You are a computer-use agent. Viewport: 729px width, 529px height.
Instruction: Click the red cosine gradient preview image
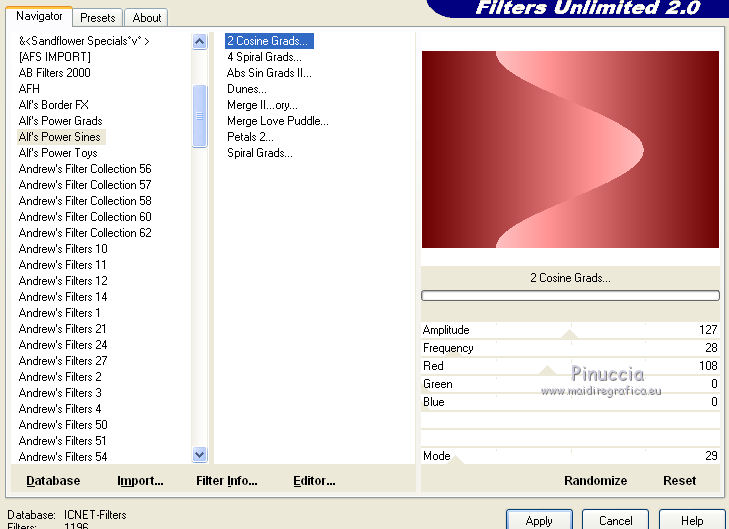coord(570,149)
